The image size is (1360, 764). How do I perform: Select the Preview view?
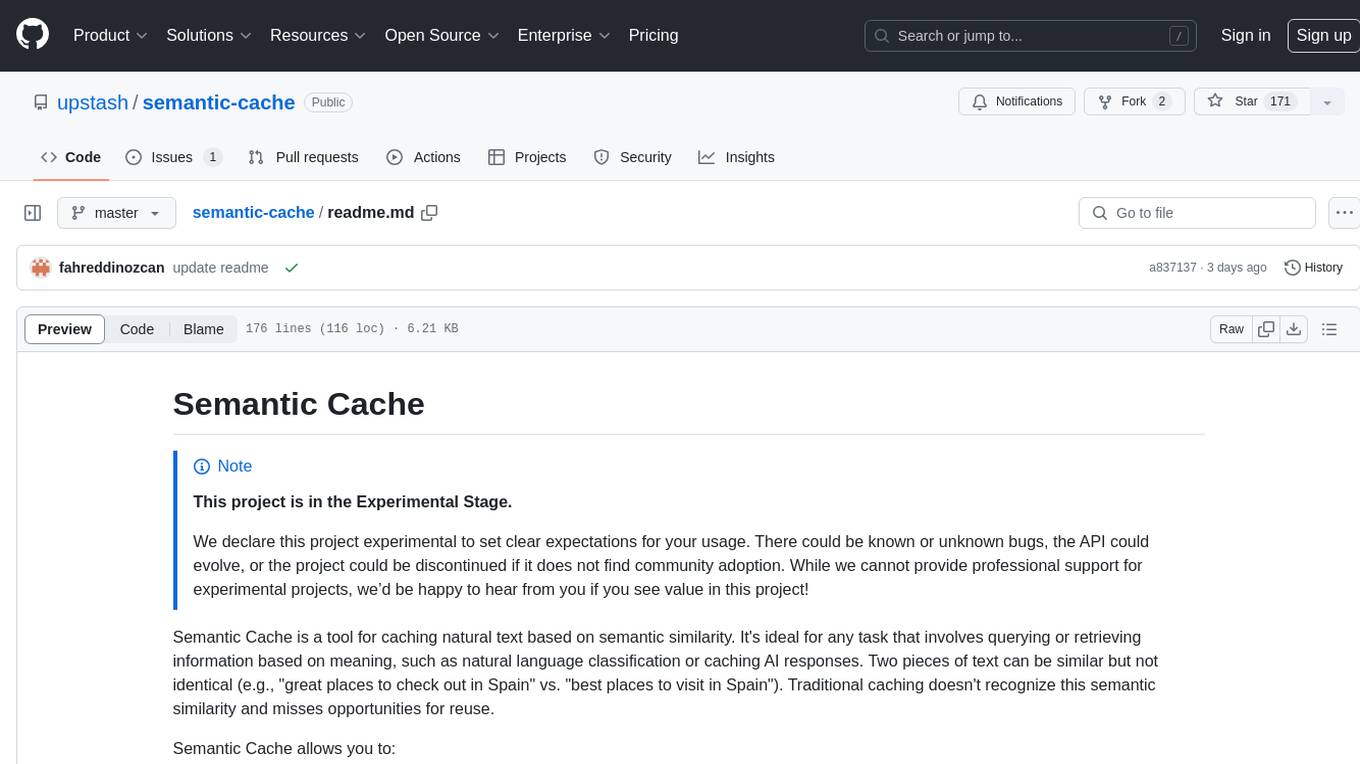pyautogui.click(x=64, y=329)
